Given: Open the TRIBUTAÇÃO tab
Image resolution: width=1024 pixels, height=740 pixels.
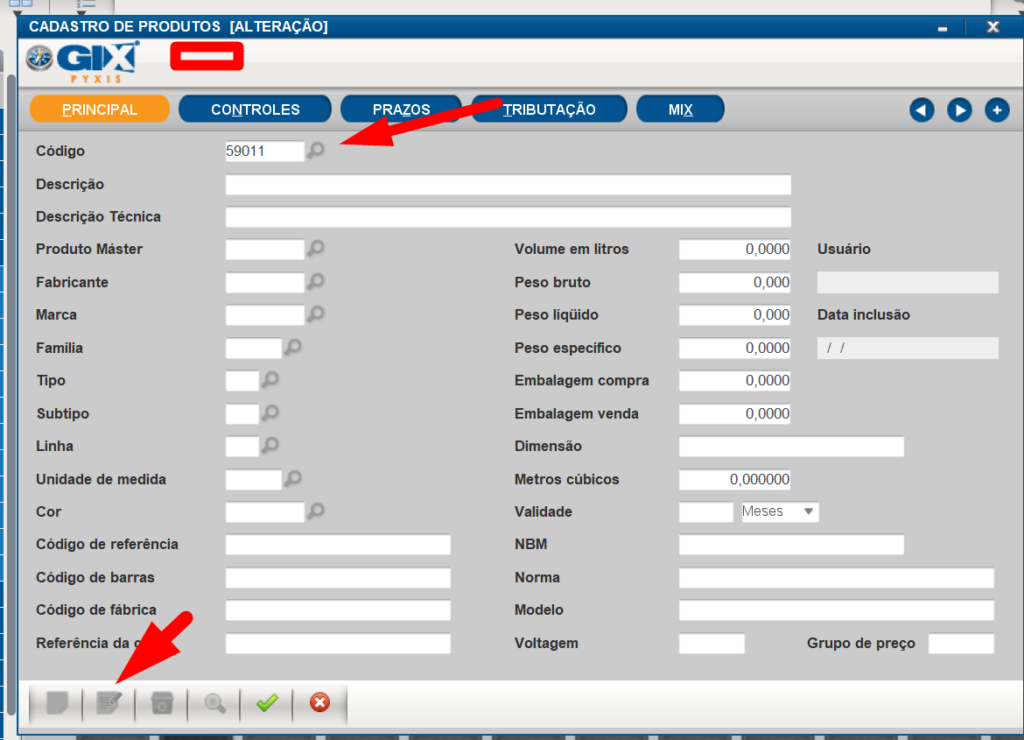Looking at the screenshot, I should (549, 109).
